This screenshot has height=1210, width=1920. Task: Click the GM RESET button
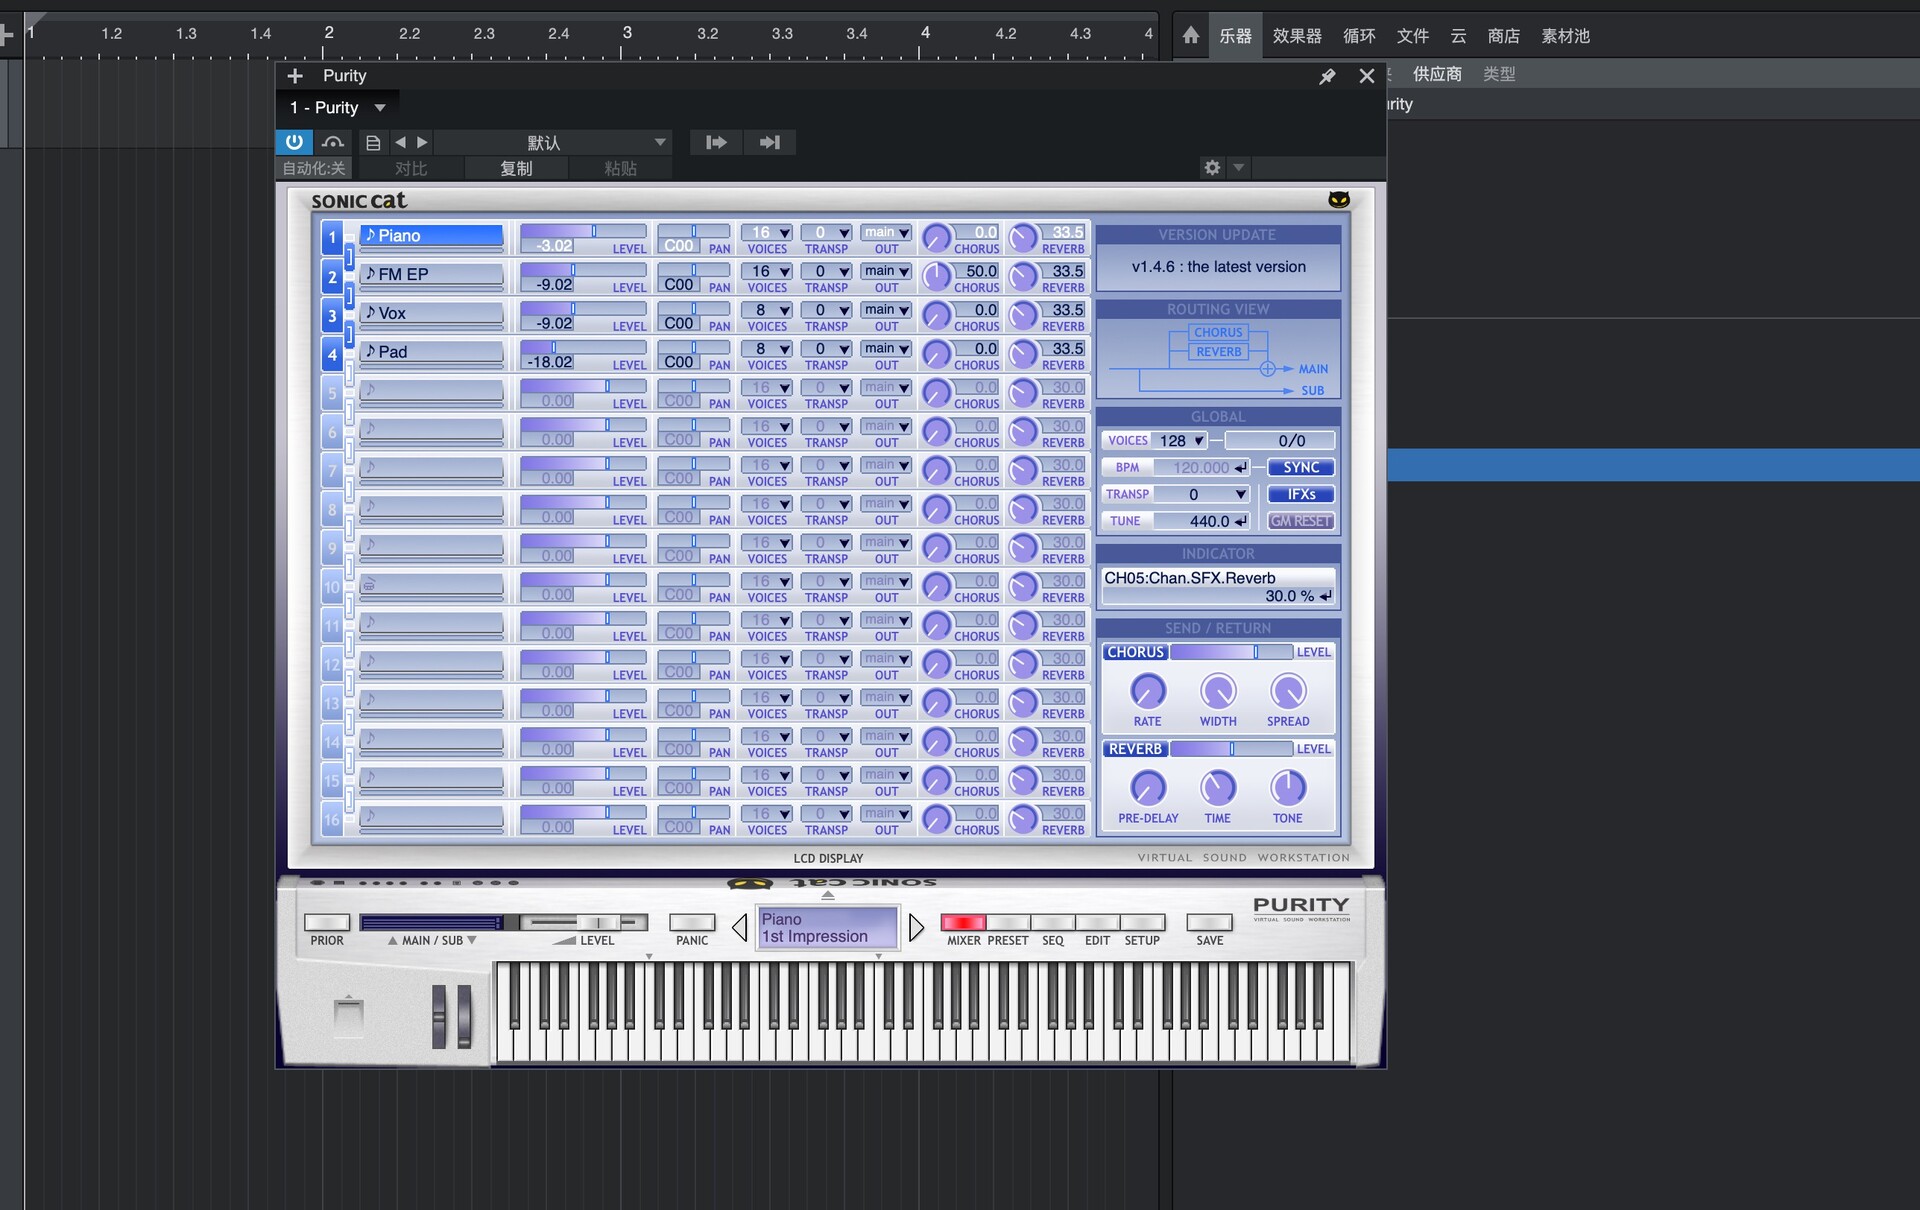point(1301,521)
